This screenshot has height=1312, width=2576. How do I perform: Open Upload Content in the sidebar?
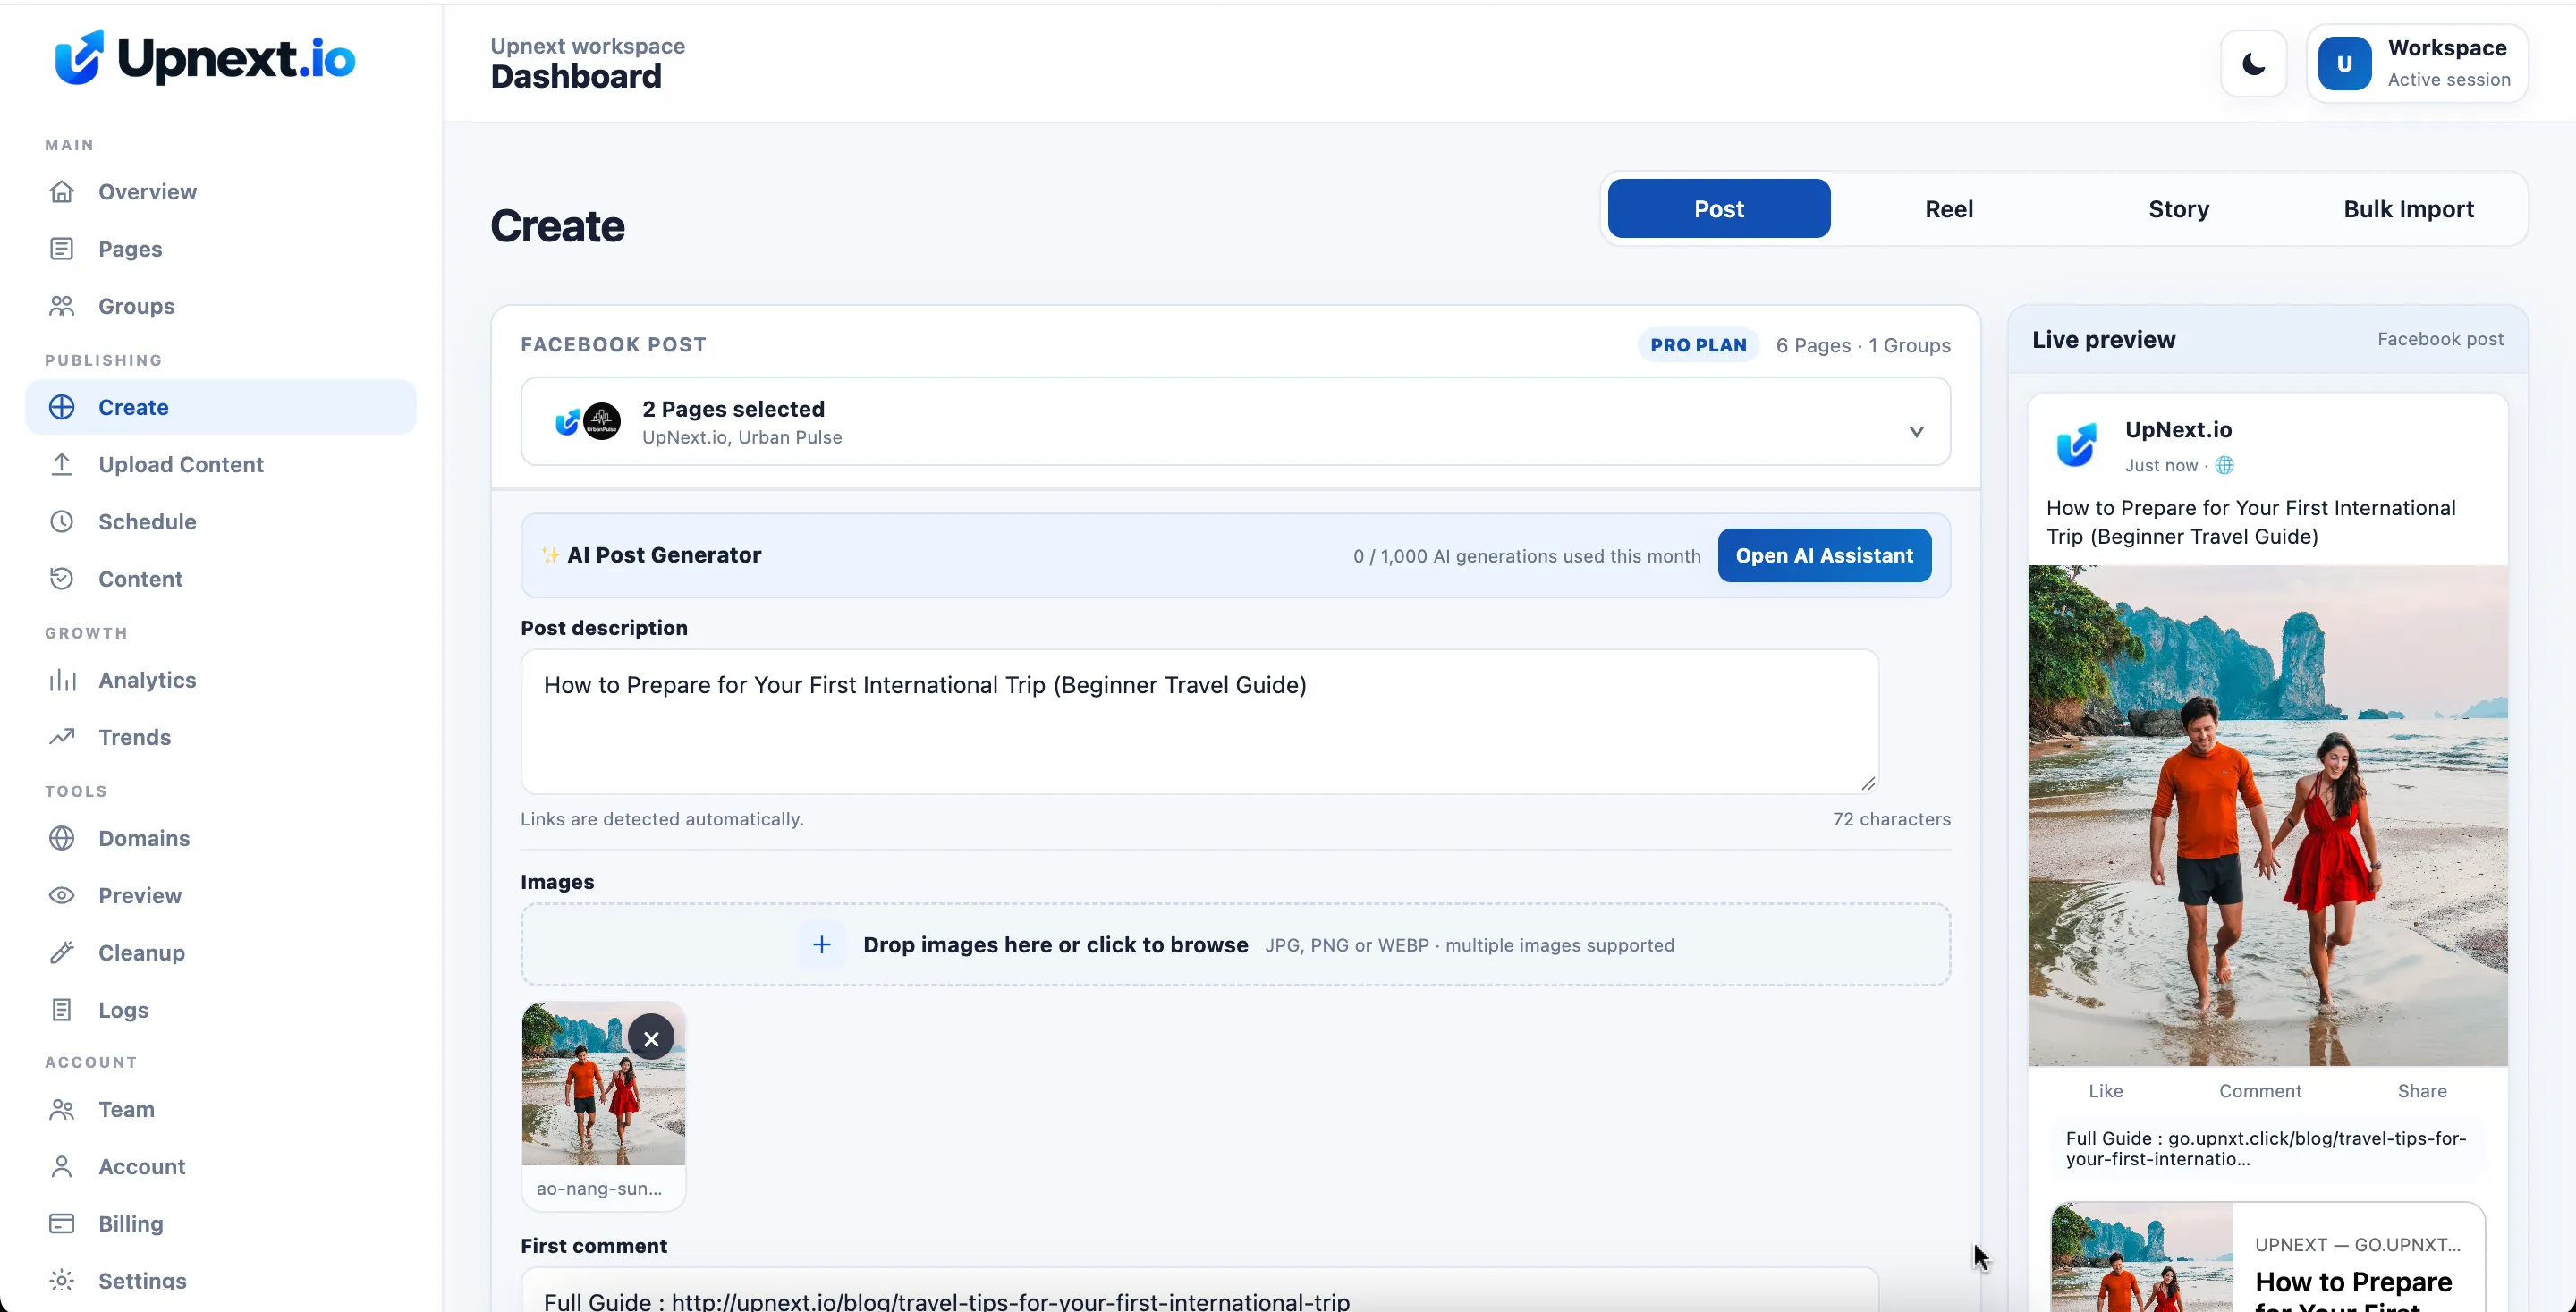220,464
